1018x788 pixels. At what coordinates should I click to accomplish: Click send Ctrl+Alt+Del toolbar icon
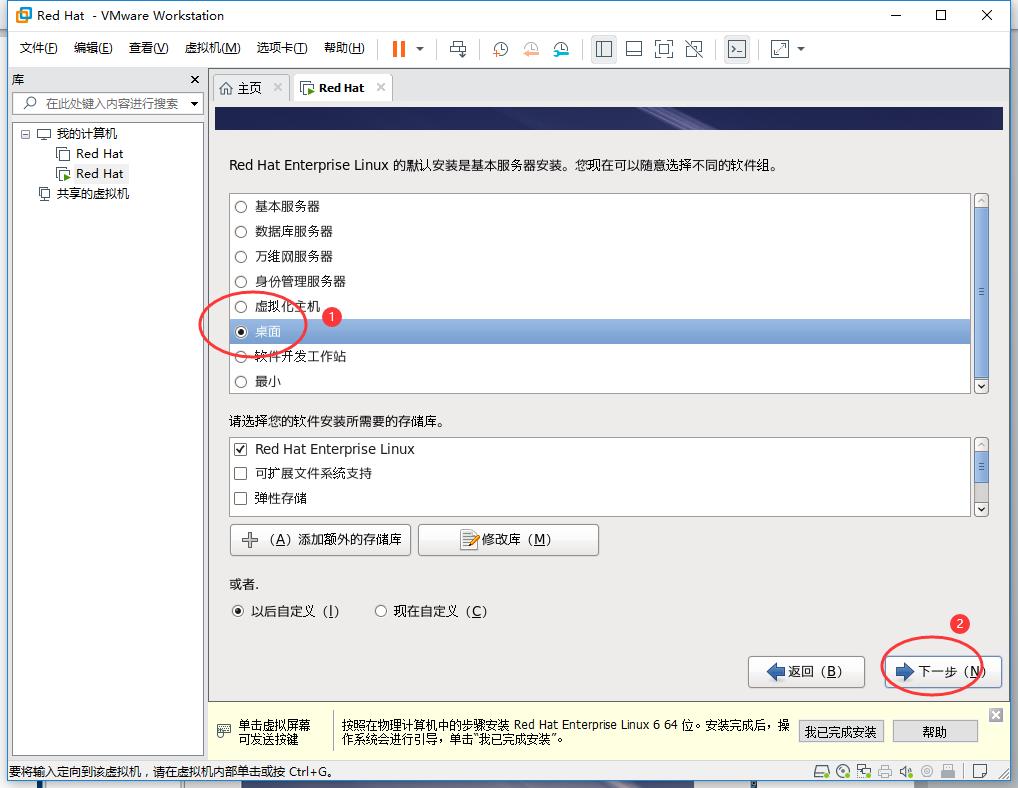click(458, 49)
